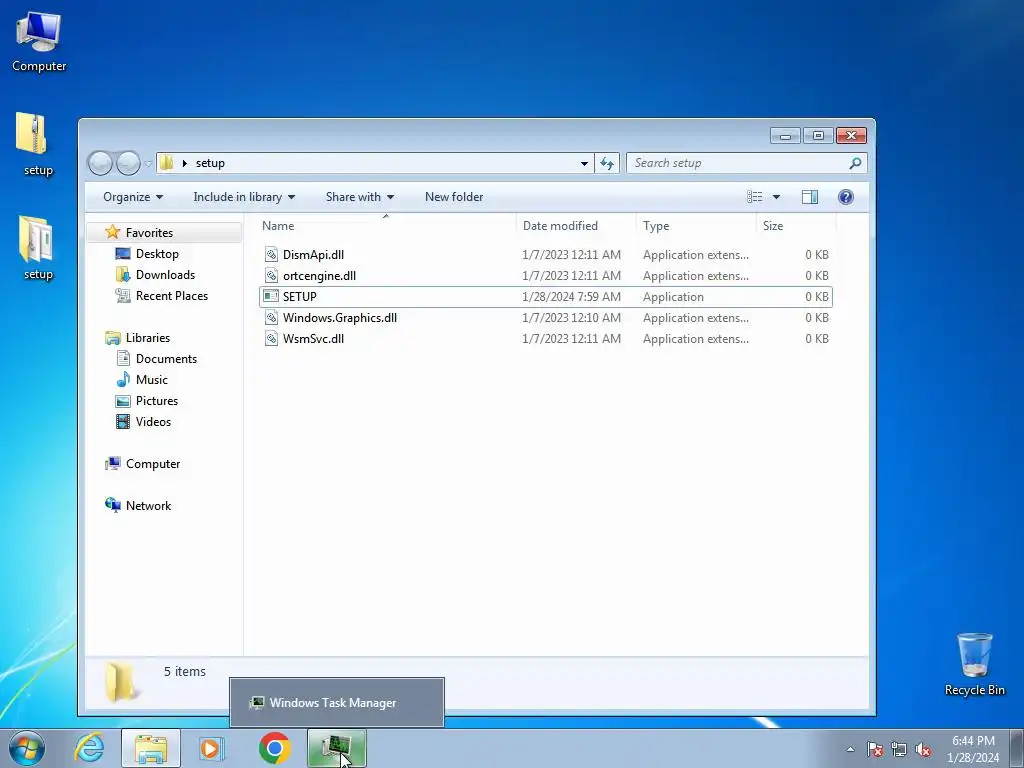Select the WsmSvc.dll file

point(545,338)
